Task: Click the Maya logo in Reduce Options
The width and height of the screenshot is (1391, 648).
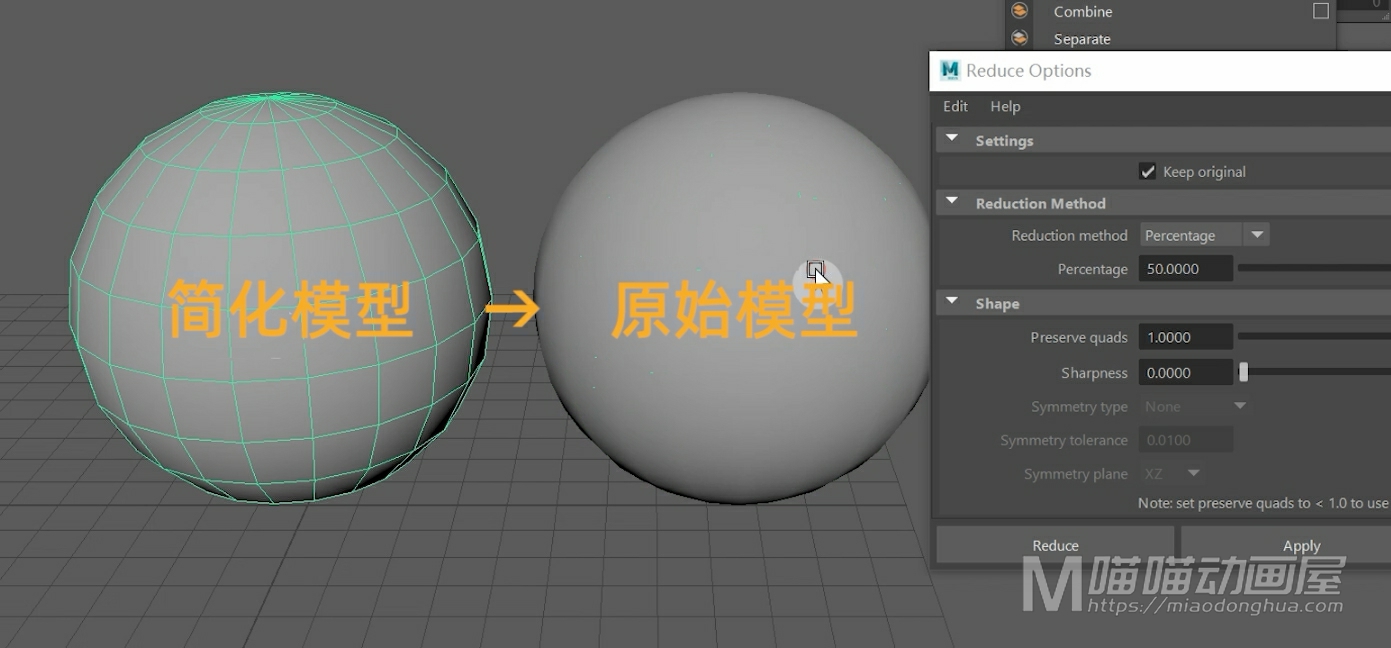Action: point(949,70)
